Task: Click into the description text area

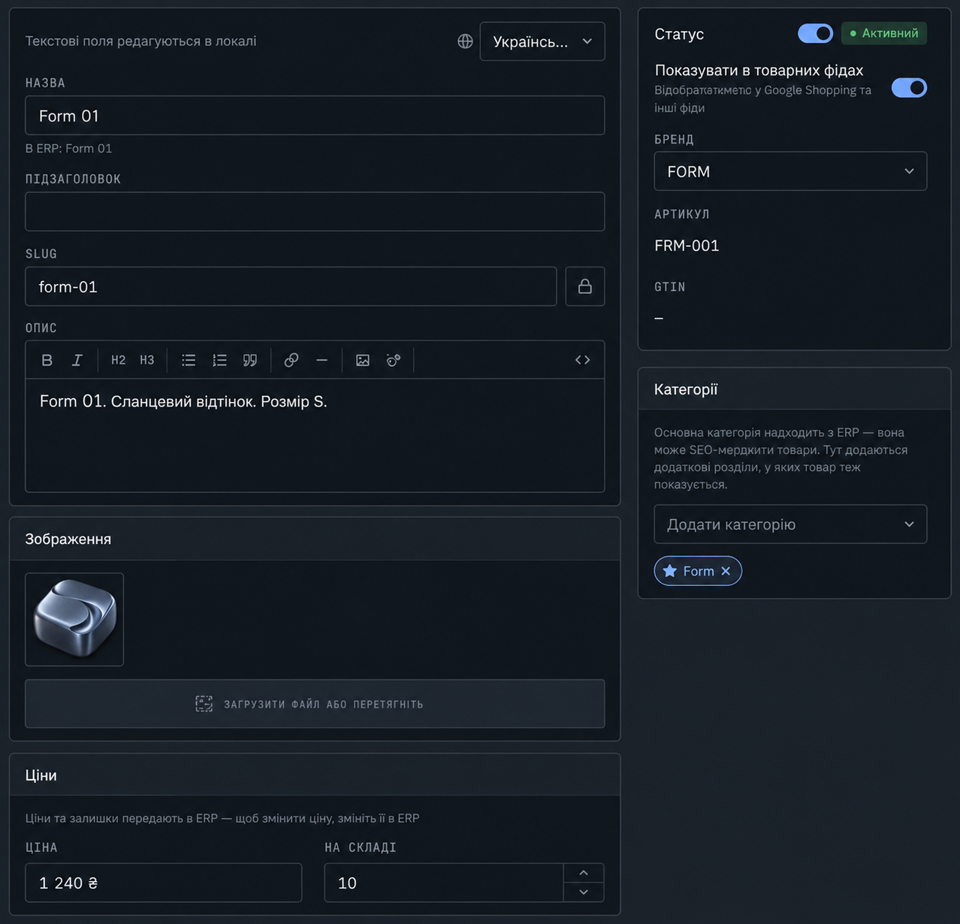Action: click(315, 435)
